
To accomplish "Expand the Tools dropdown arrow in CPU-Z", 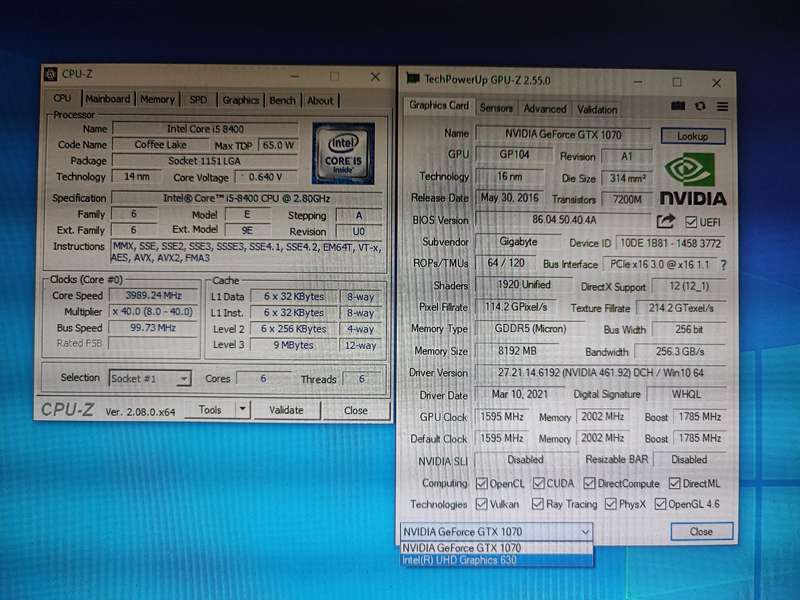I will tap(243, 409).
